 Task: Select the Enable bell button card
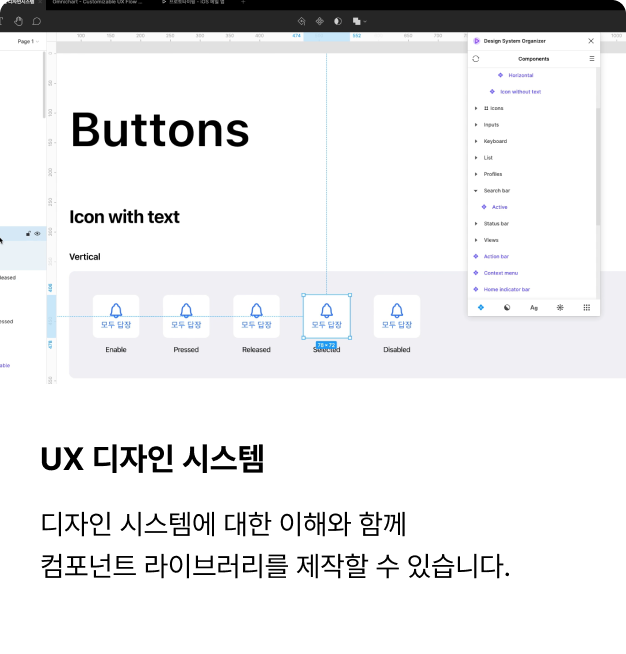tap(116, 317)
